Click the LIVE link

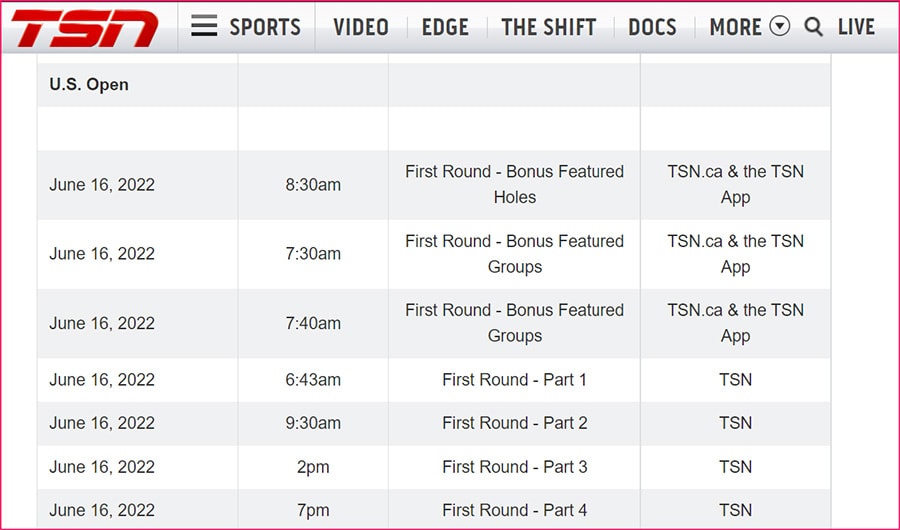point(856,27)
